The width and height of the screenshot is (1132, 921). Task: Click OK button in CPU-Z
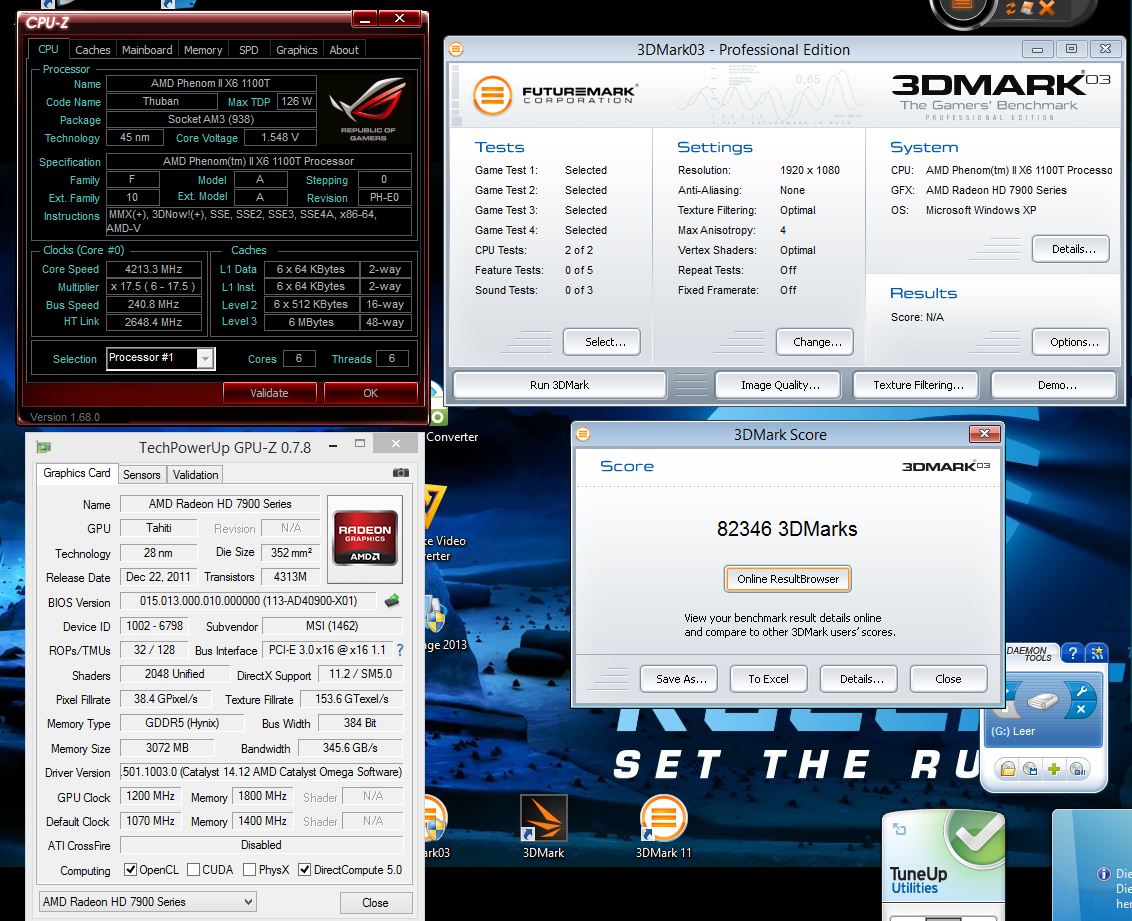tap(370, 393)
